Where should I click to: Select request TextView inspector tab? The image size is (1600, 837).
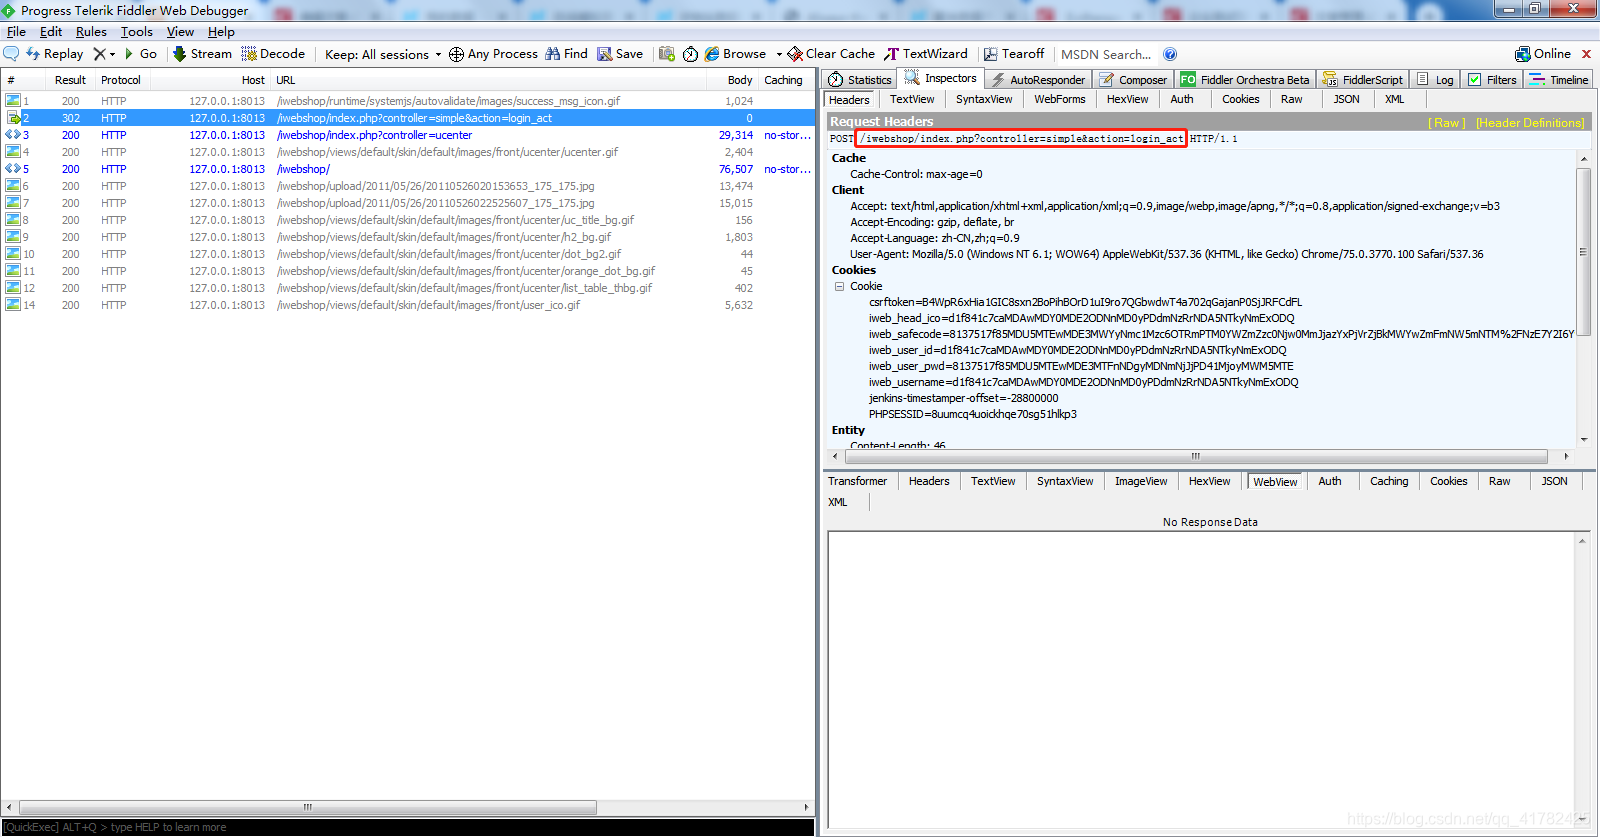tap(912, 100)
